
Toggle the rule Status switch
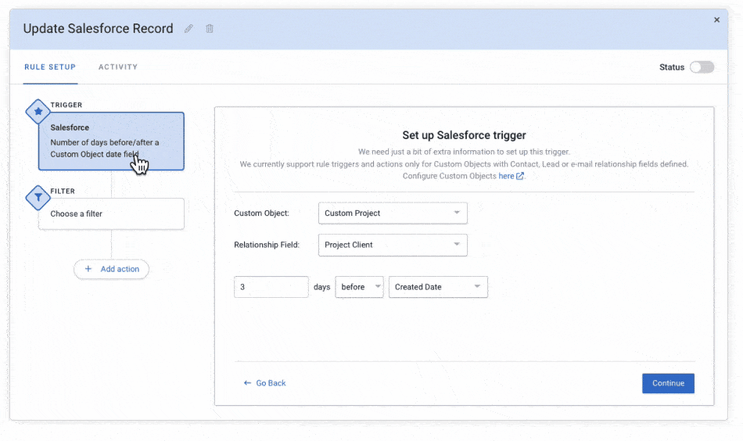702,67
